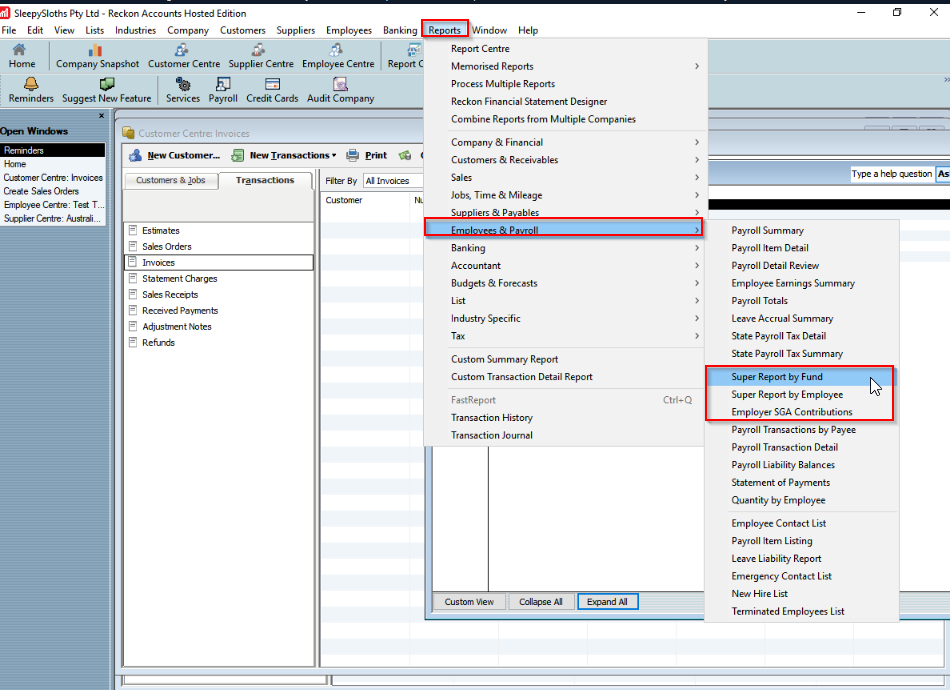
Task: Open the Employees menu in menu bar
Action: tap(349, 30)
